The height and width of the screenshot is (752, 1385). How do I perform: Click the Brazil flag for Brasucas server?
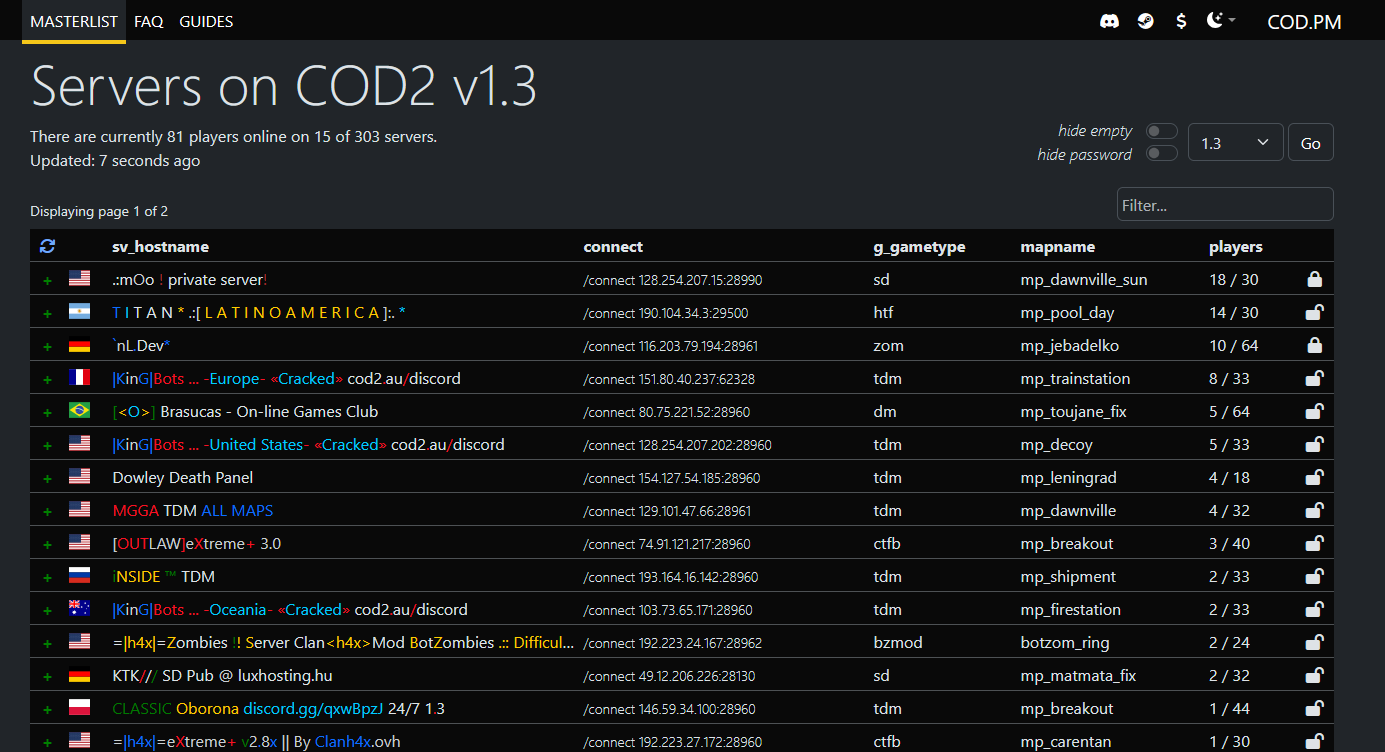click(x=79, y=412)
